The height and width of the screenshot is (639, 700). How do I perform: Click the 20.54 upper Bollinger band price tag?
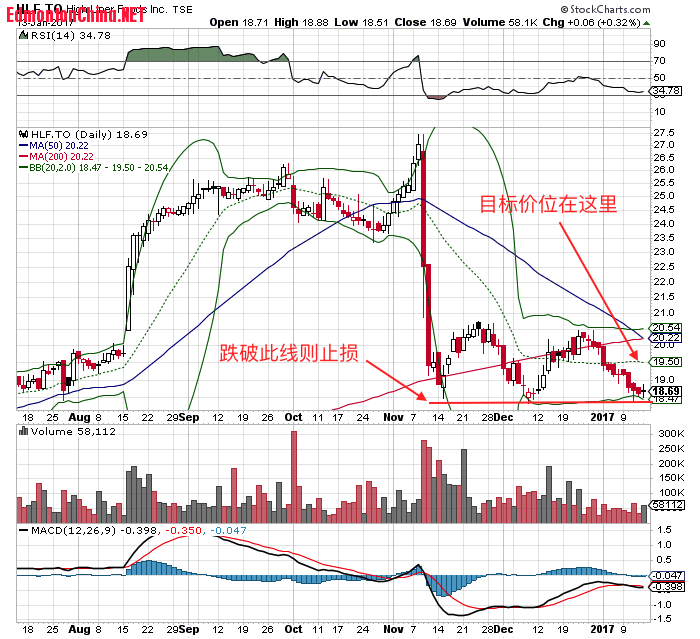pyautogui.click(x=666, y=328)
